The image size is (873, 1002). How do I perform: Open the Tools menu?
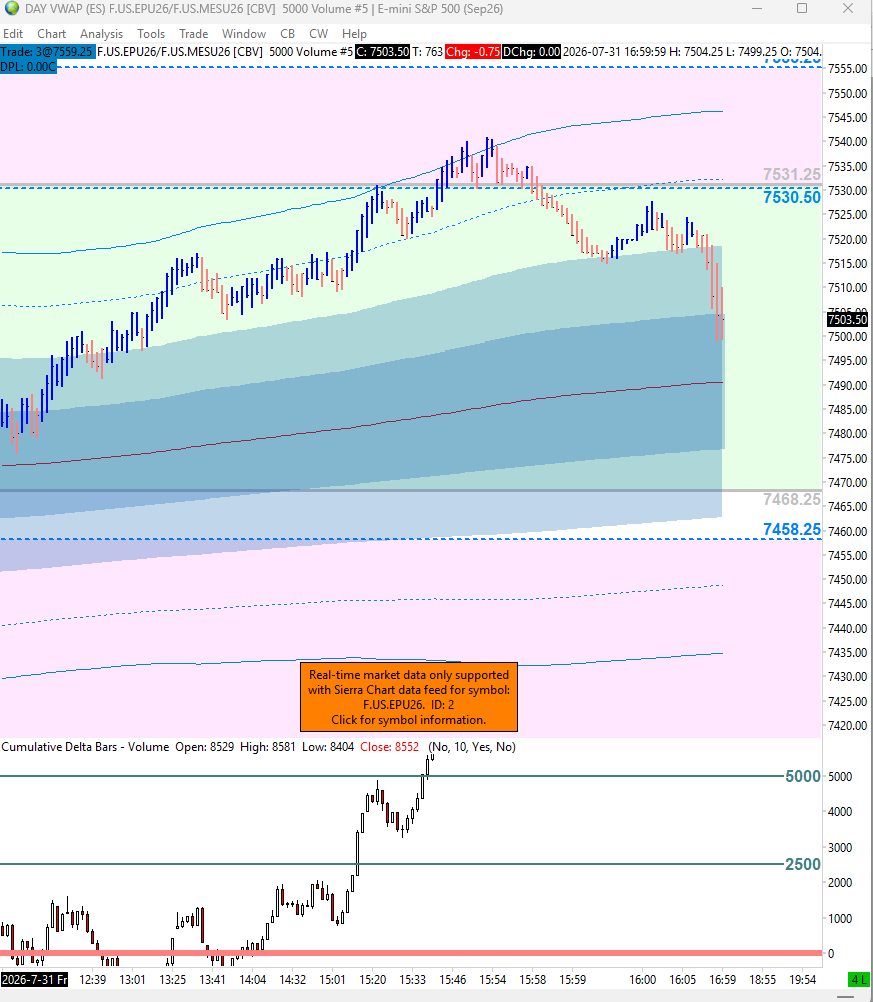pos(151,34)
